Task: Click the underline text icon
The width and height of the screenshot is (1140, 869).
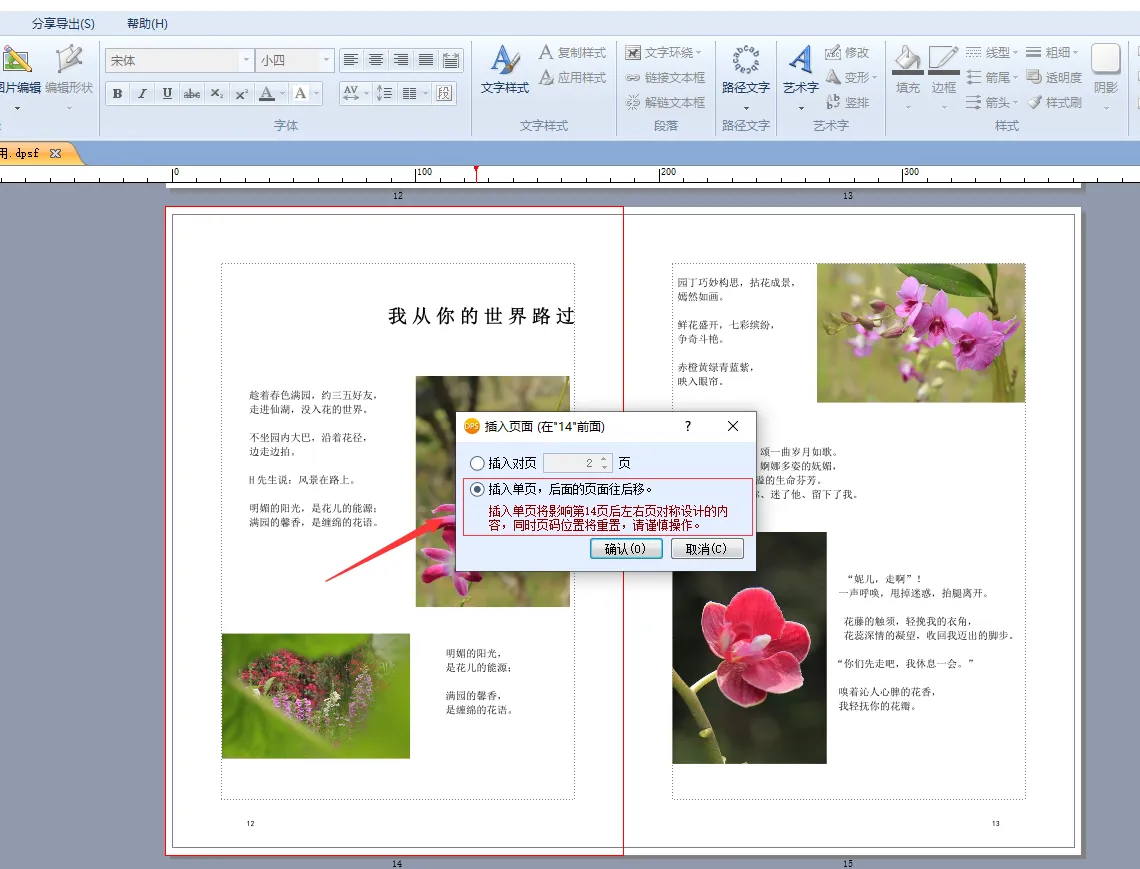Action: click(167, 94)
